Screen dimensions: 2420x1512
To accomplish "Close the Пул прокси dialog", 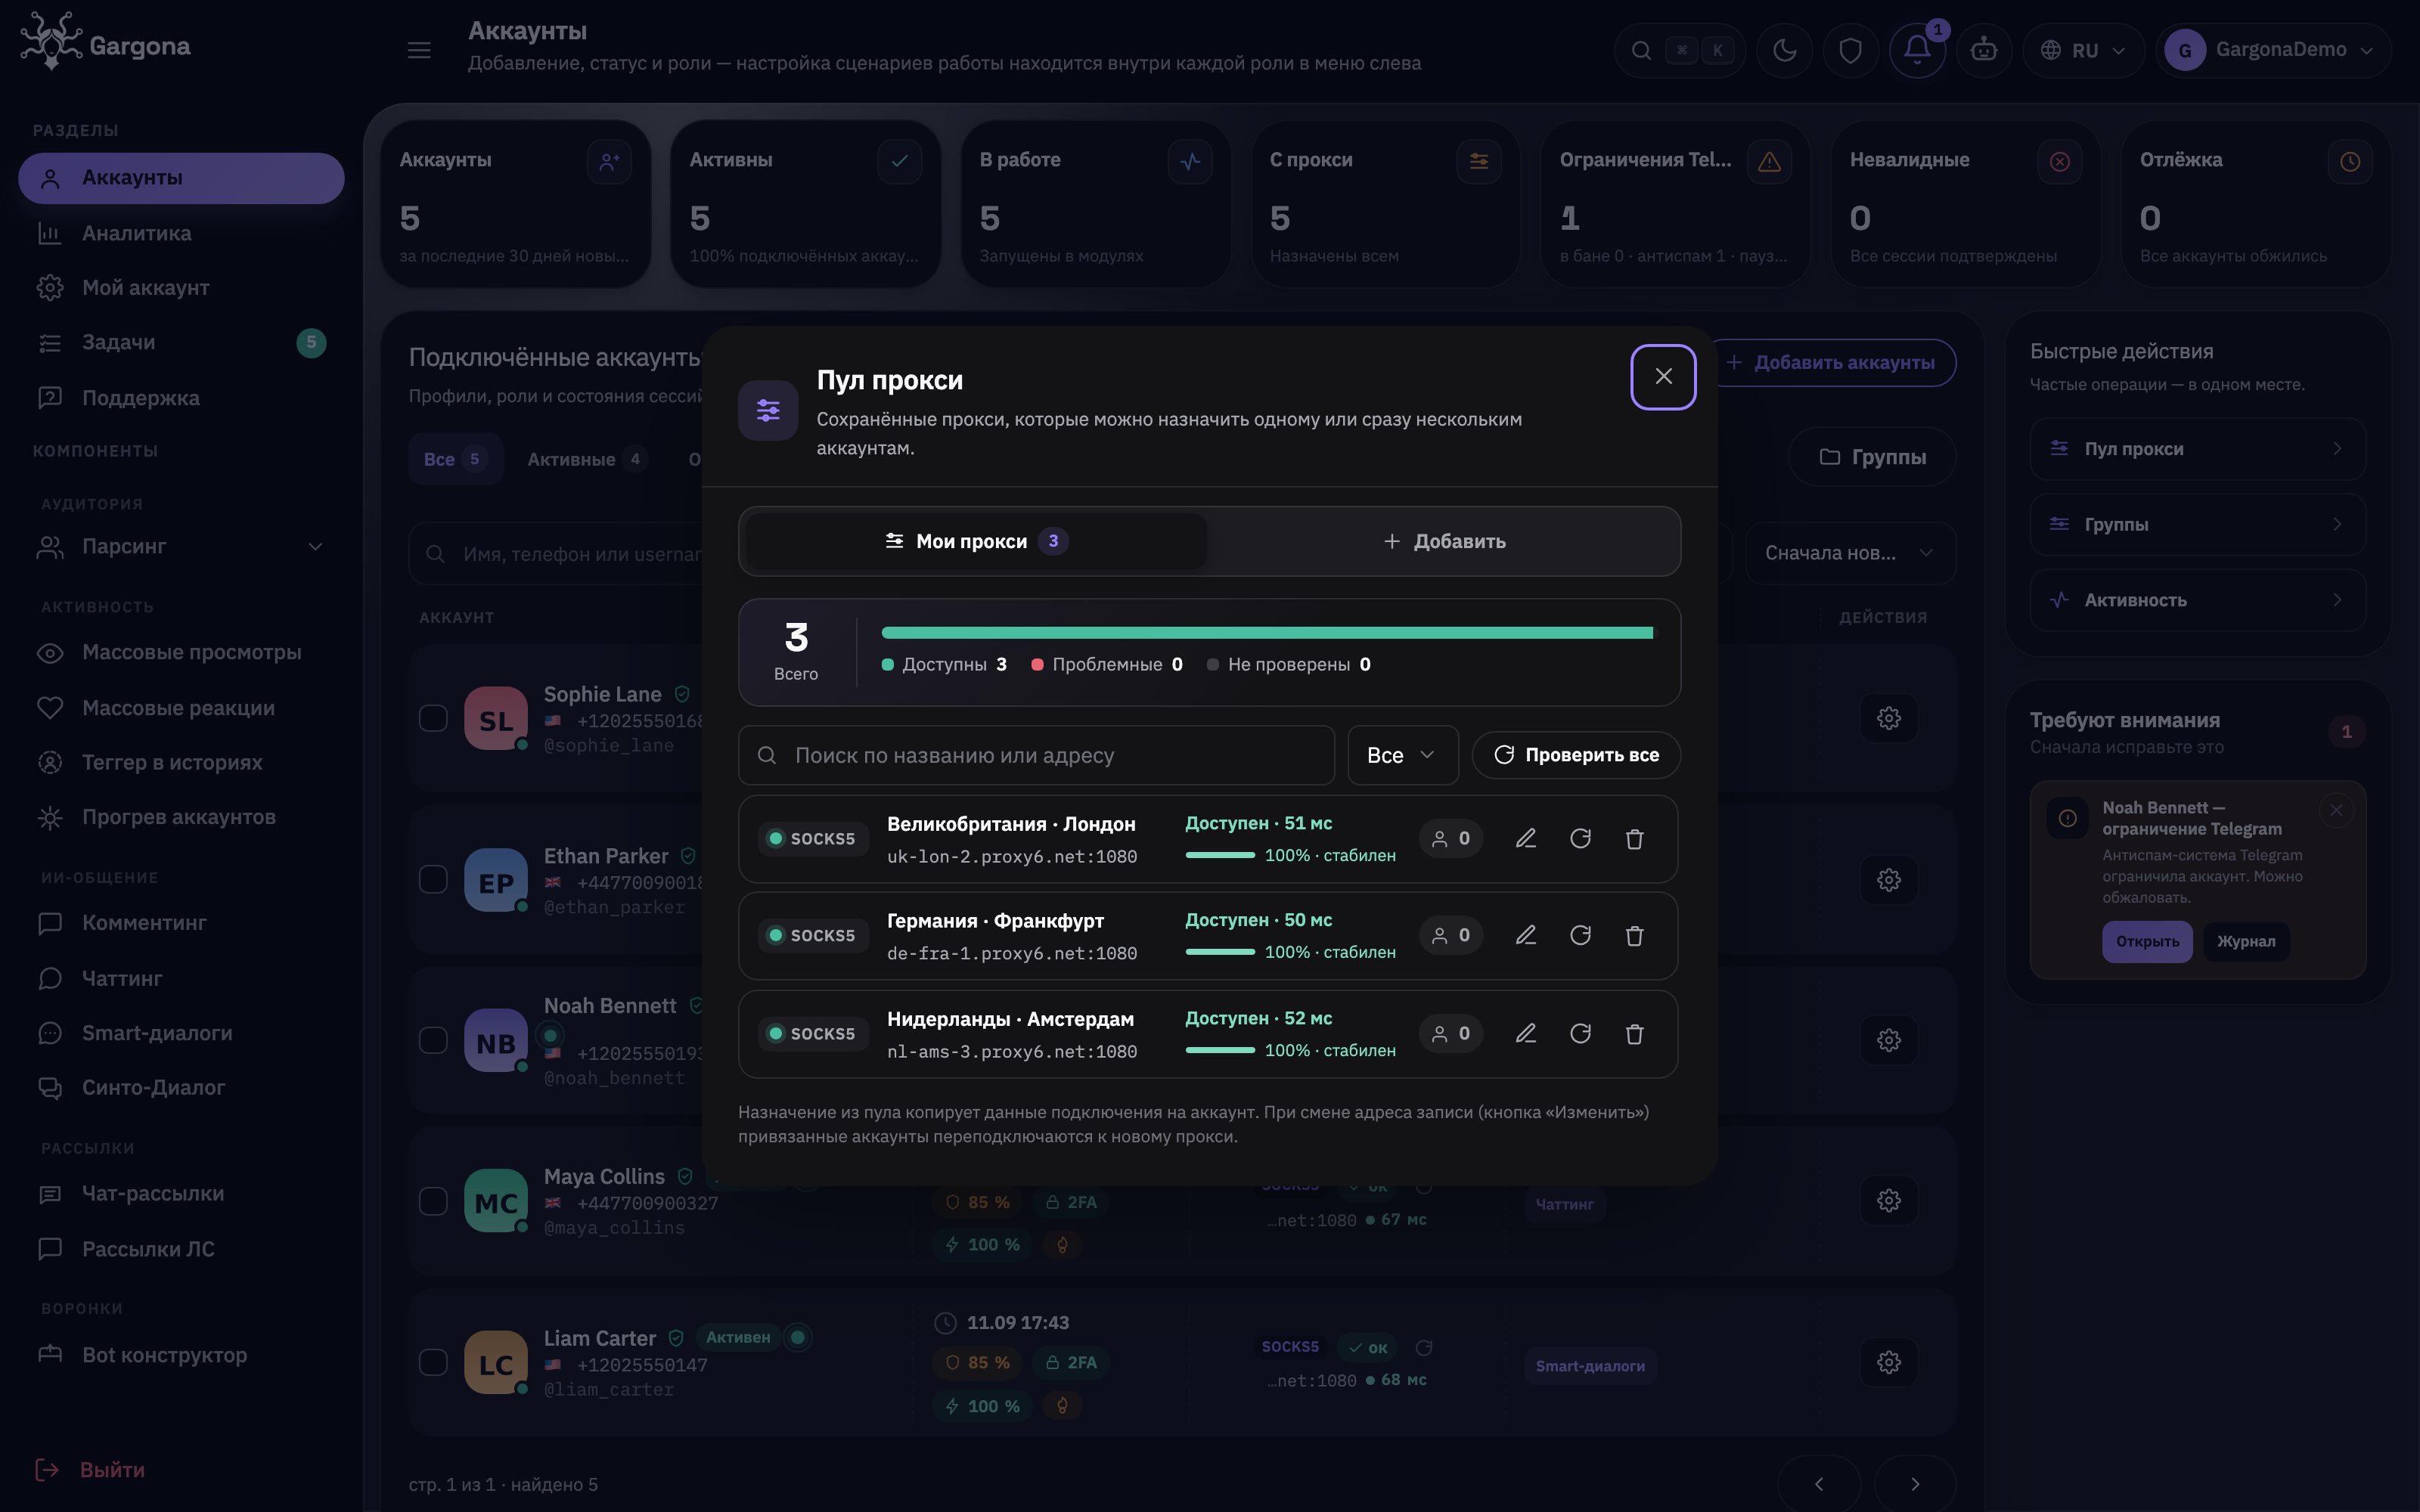I will click(x=1663, y=377).
